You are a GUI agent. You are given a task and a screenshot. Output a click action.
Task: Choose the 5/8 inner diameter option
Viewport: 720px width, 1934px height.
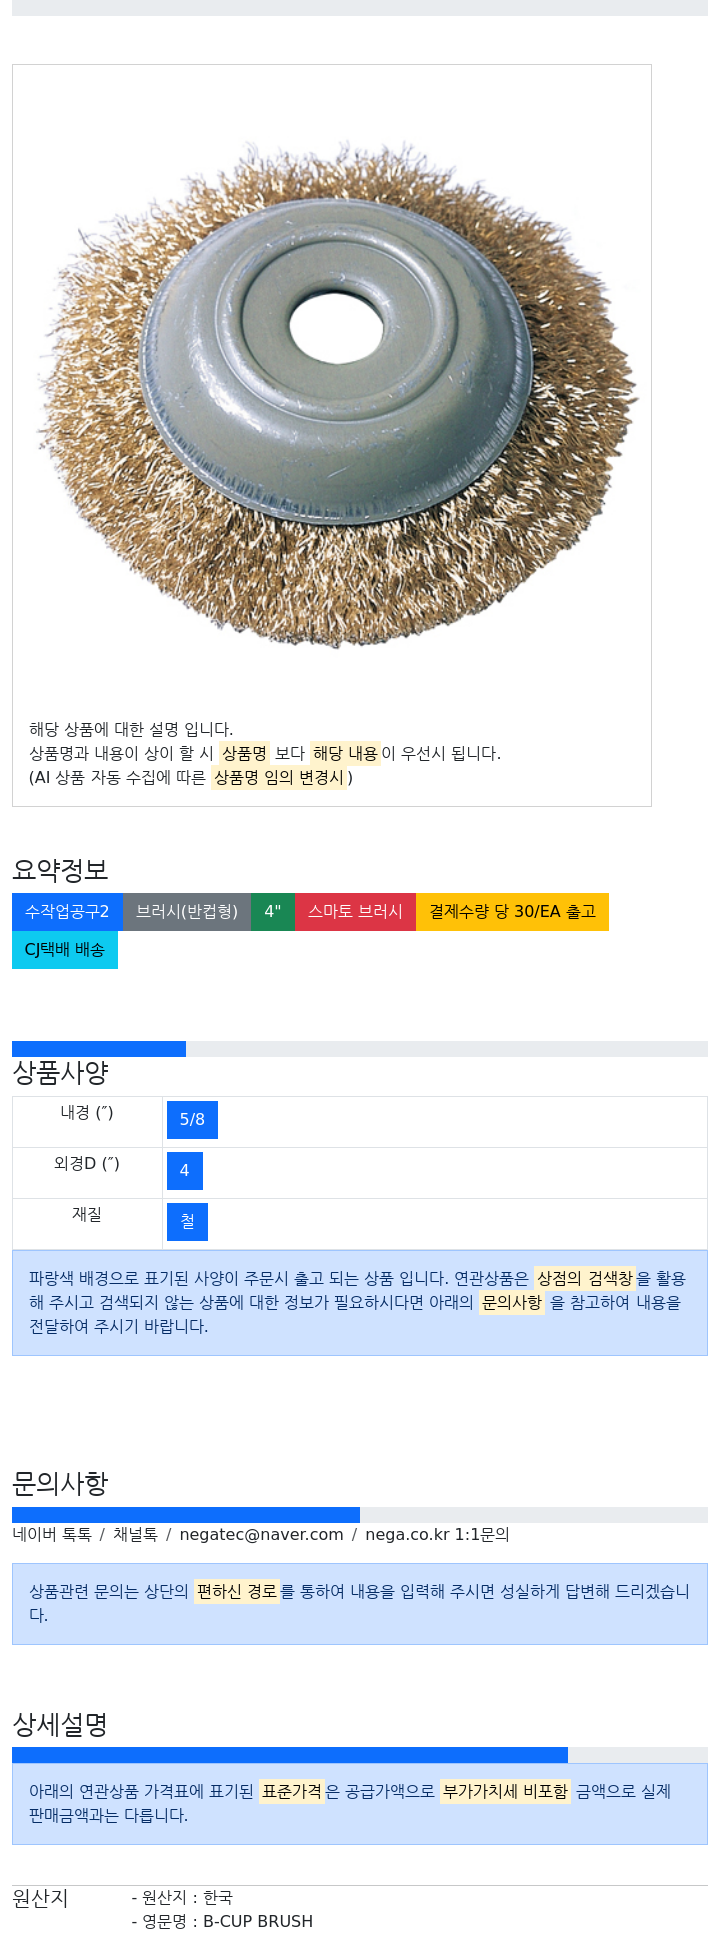(x=192, y=1120)
